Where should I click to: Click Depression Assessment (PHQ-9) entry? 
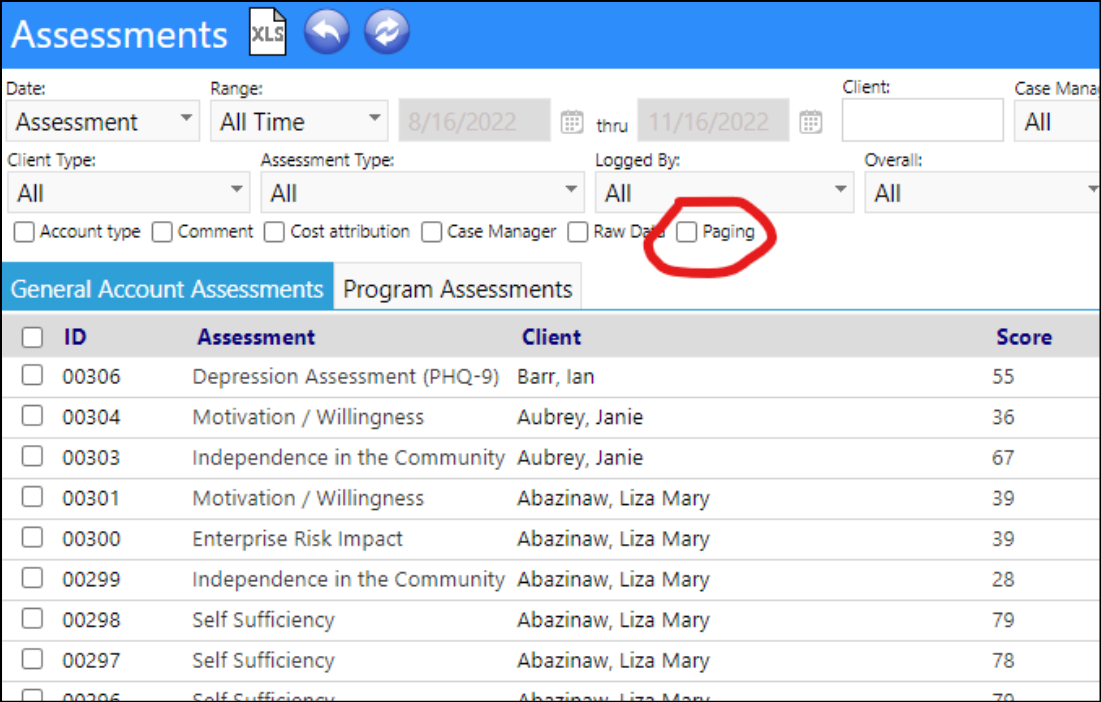click(x=345, y=376)
